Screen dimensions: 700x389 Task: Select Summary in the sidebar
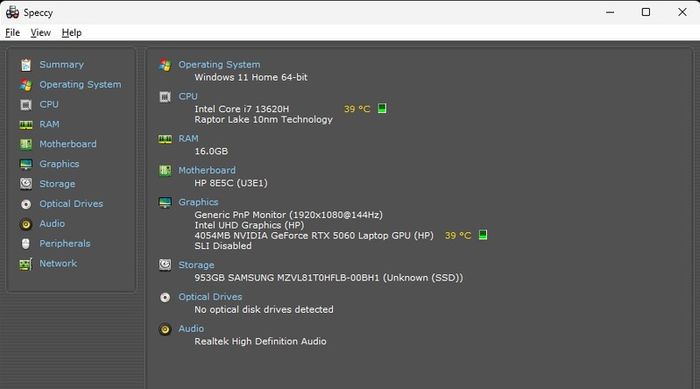coord(62,65)
